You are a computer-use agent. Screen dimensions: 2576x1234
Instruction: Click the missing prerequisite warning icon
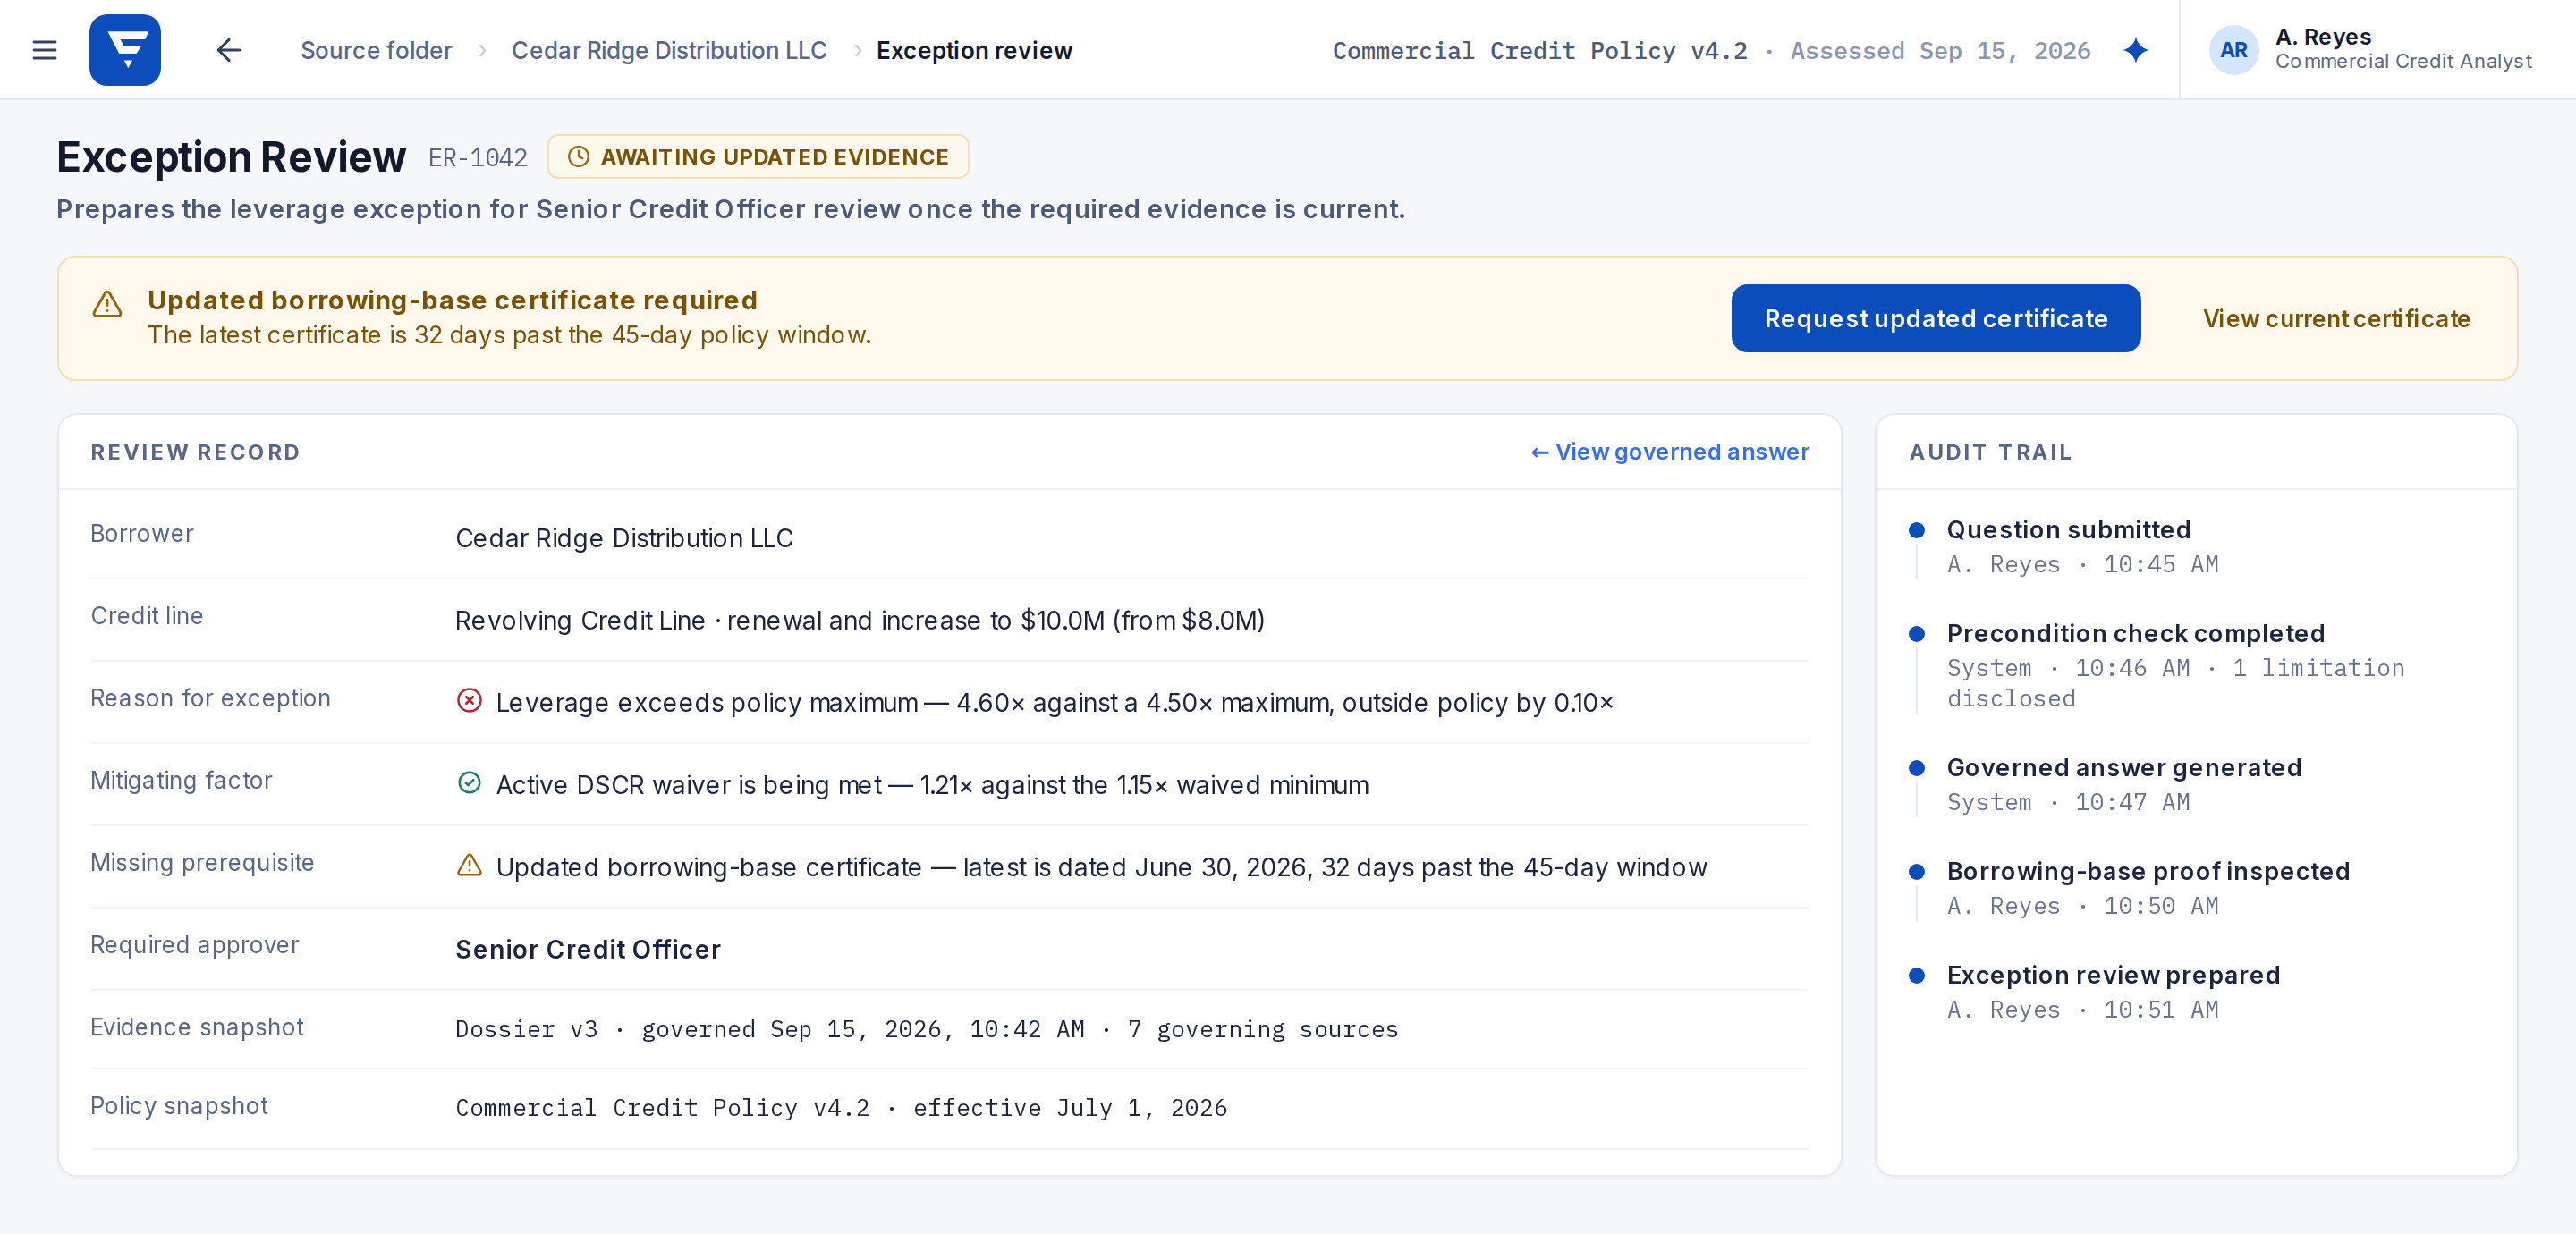click(469, 864)
